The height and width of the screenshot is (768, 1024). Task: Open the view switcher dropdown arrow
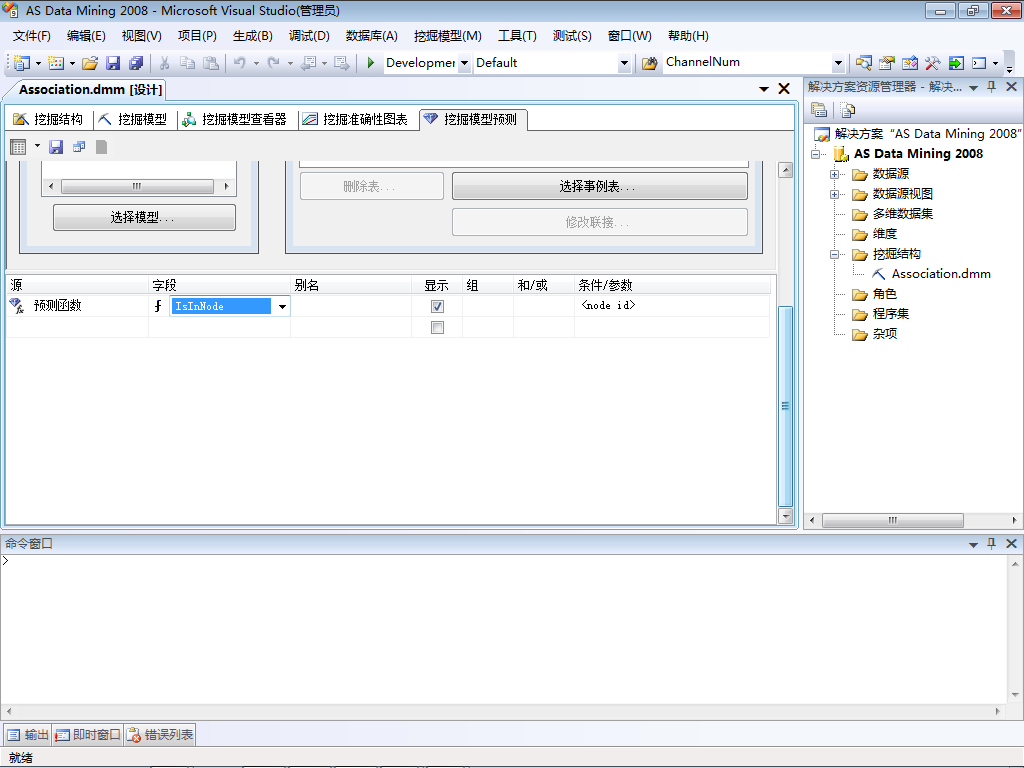point(37,146)
